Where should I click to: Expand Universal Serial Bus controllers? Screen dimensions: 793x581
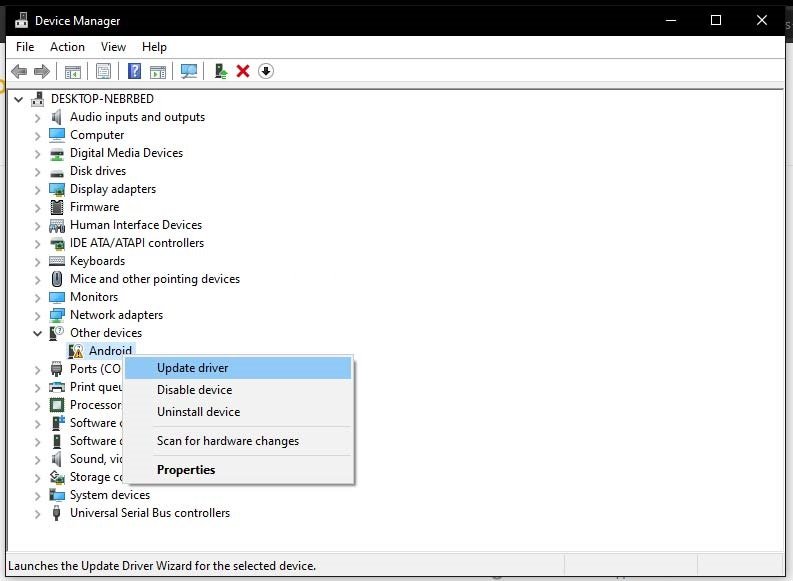pyautogui.click(x=37, y=514)
